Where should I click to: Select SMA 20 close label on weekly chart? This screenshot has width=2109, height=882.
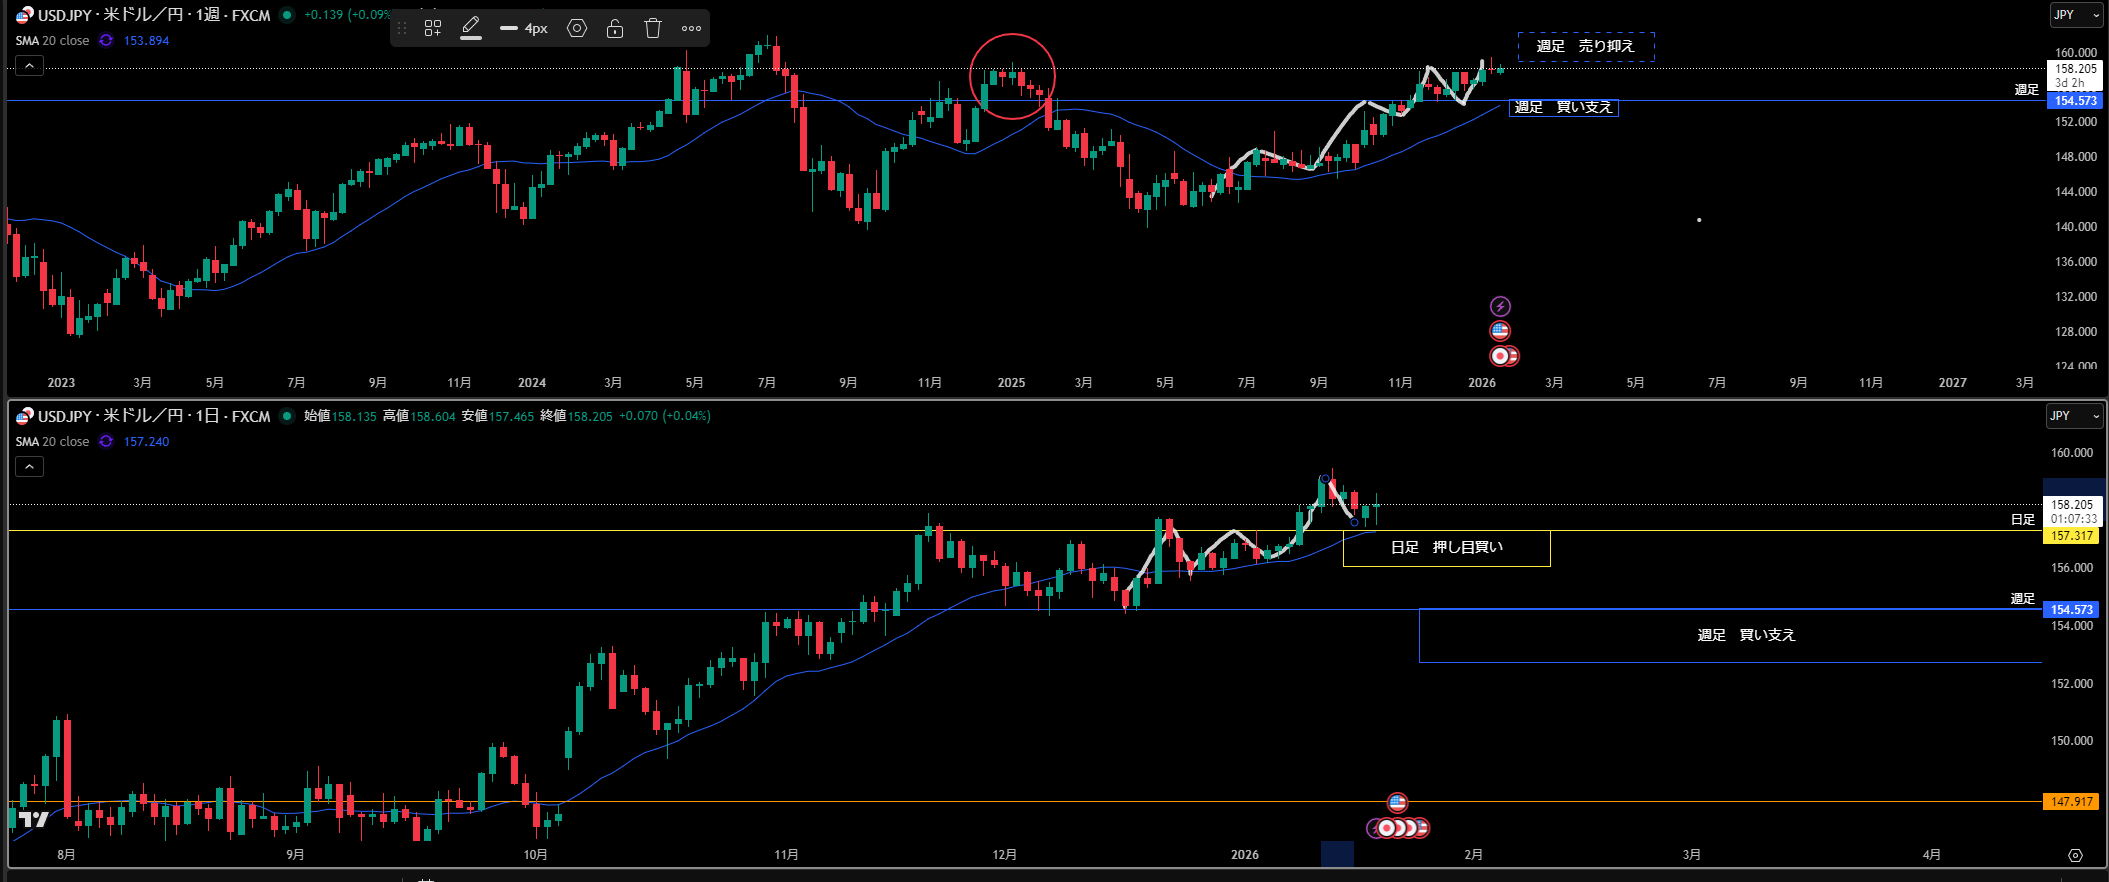click(x=52, y=41)
